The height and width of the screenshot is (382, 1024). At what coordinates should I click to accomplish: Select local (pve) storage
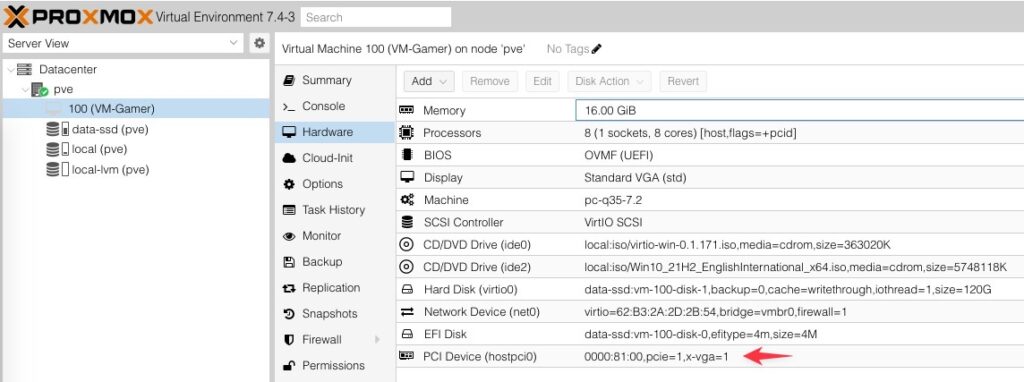point(99,150)
